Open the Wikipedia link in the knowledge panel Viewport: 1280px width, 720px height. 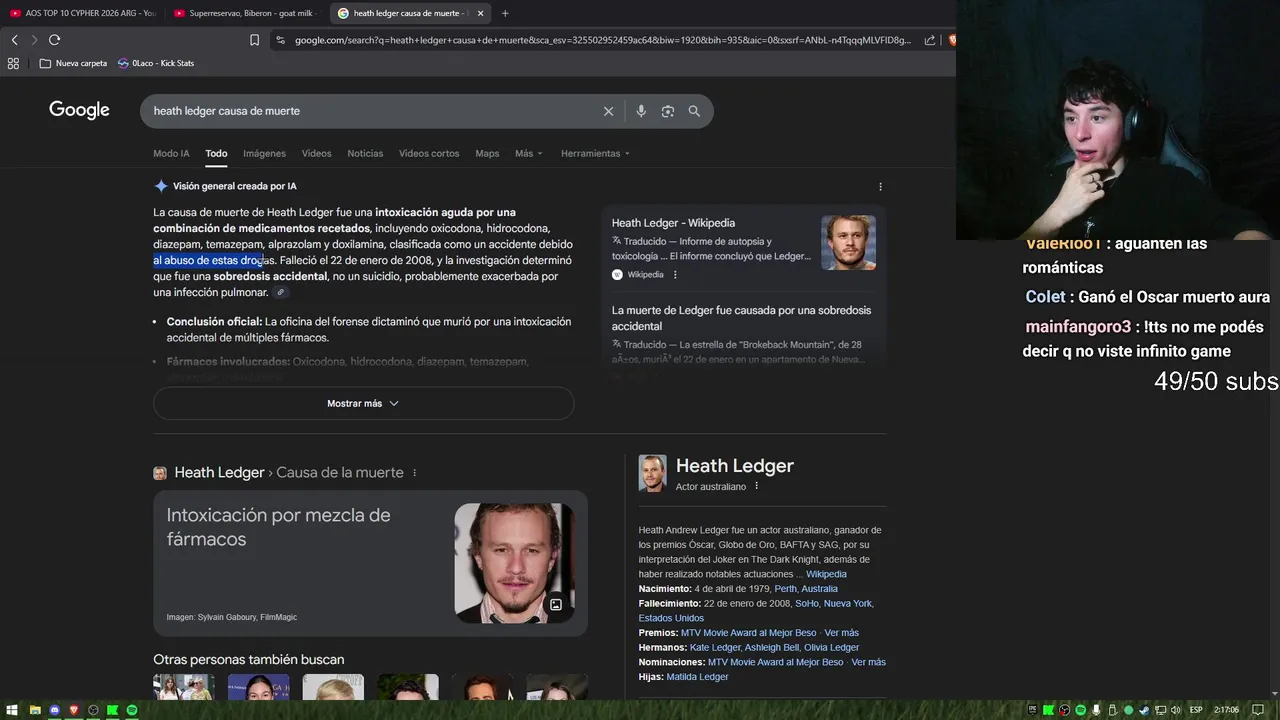point(826,574)
